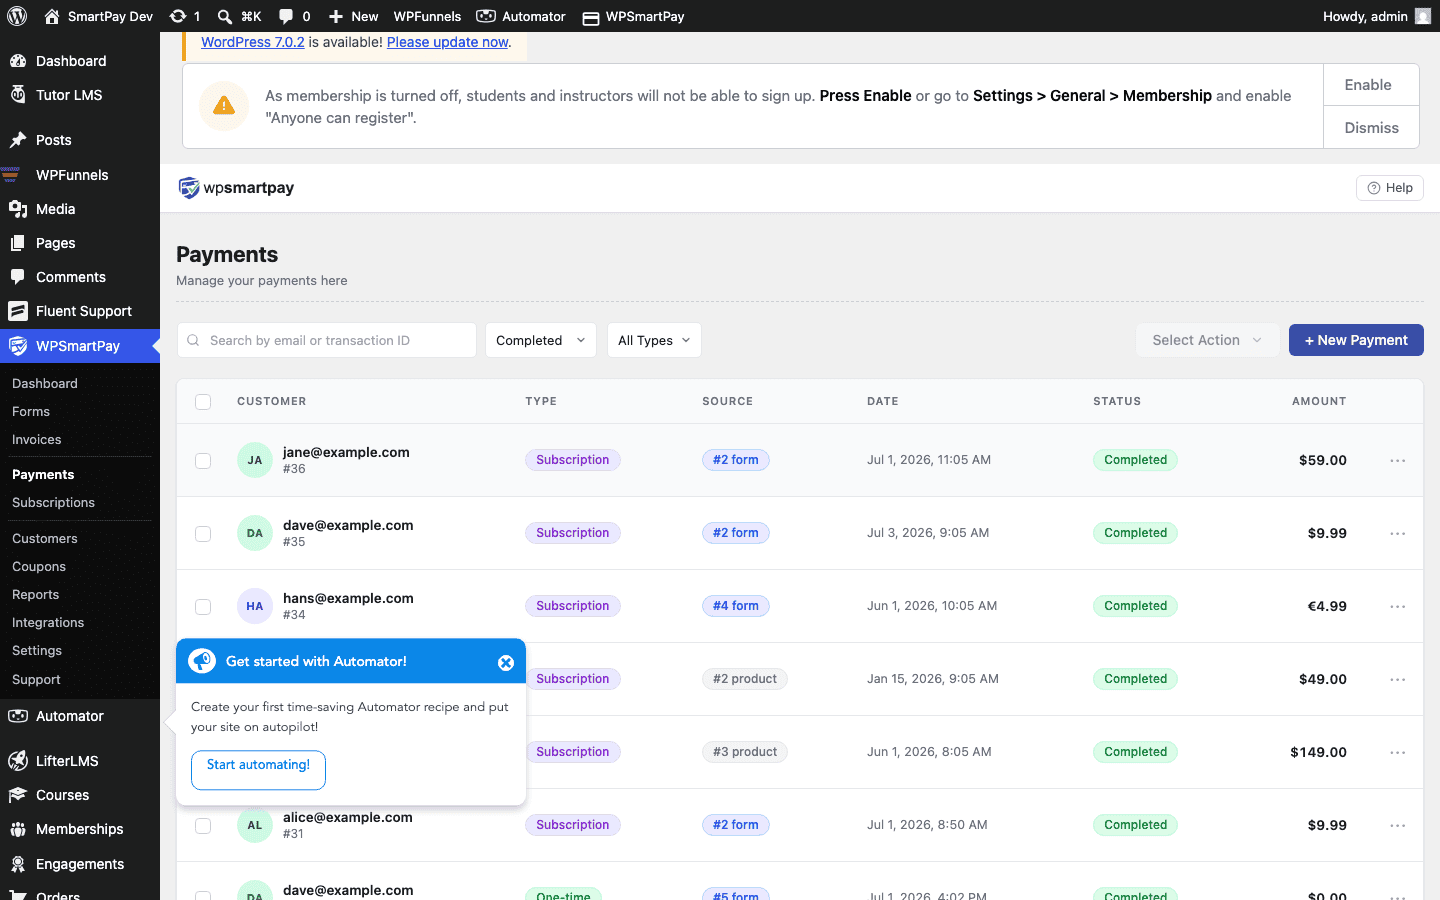Click the #2 product source badge
Screen dimensions: 1440x900
click(745, 679)
